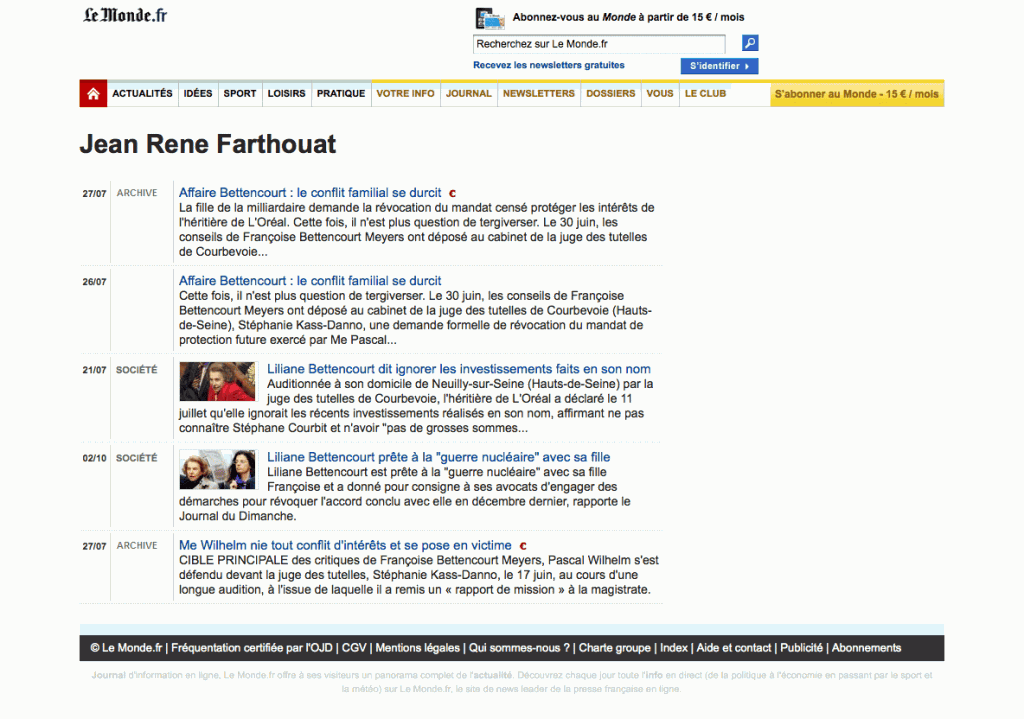Image resolution: width=1024 pixels, height=719 pixels.
Task: Click the 02/10 date label
Action: (x=94, y=458)
